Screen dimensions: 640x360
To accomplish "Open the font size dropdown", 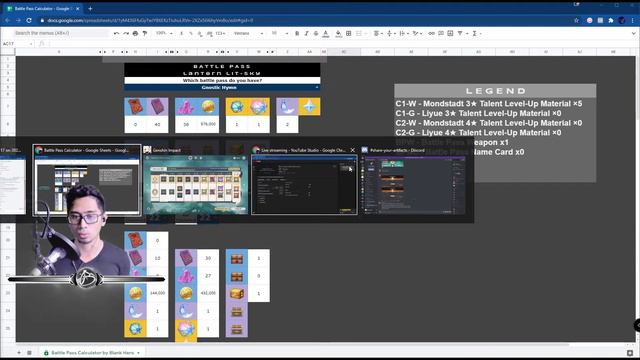I will click(x=280, y=33).
